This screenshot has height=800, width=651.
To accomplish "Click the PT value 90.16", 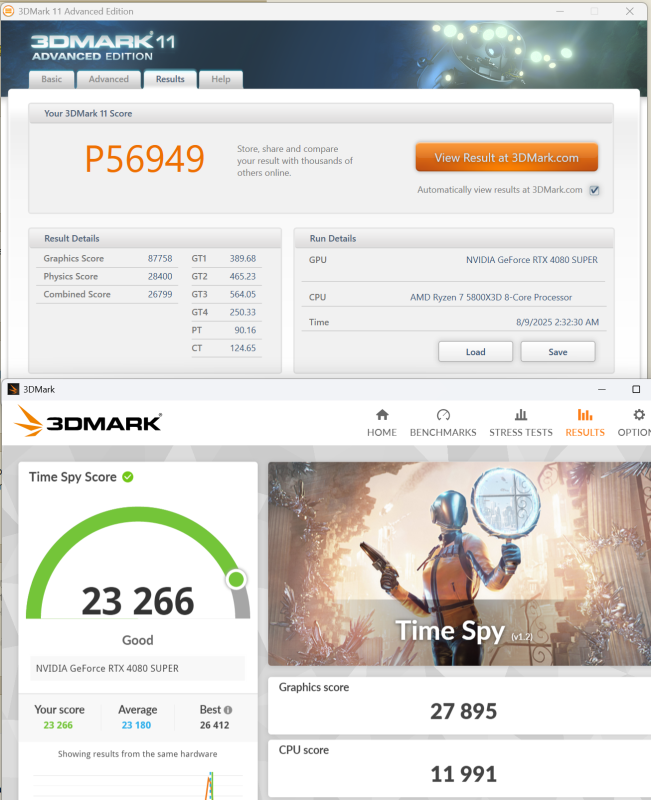I will pos(245,330).
